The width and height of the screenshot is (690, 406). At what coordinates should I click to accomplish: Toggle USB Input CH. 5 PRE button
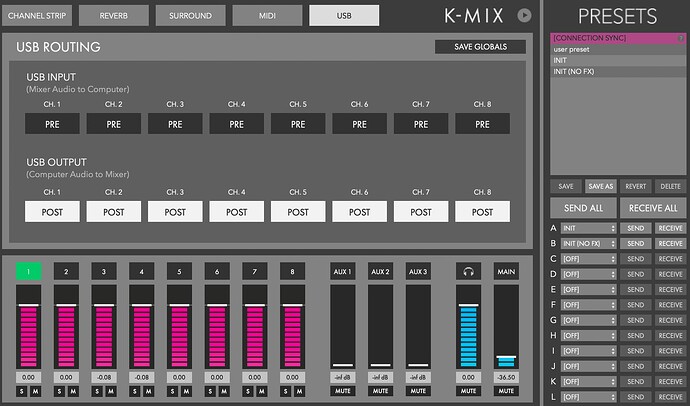(298, 124)
